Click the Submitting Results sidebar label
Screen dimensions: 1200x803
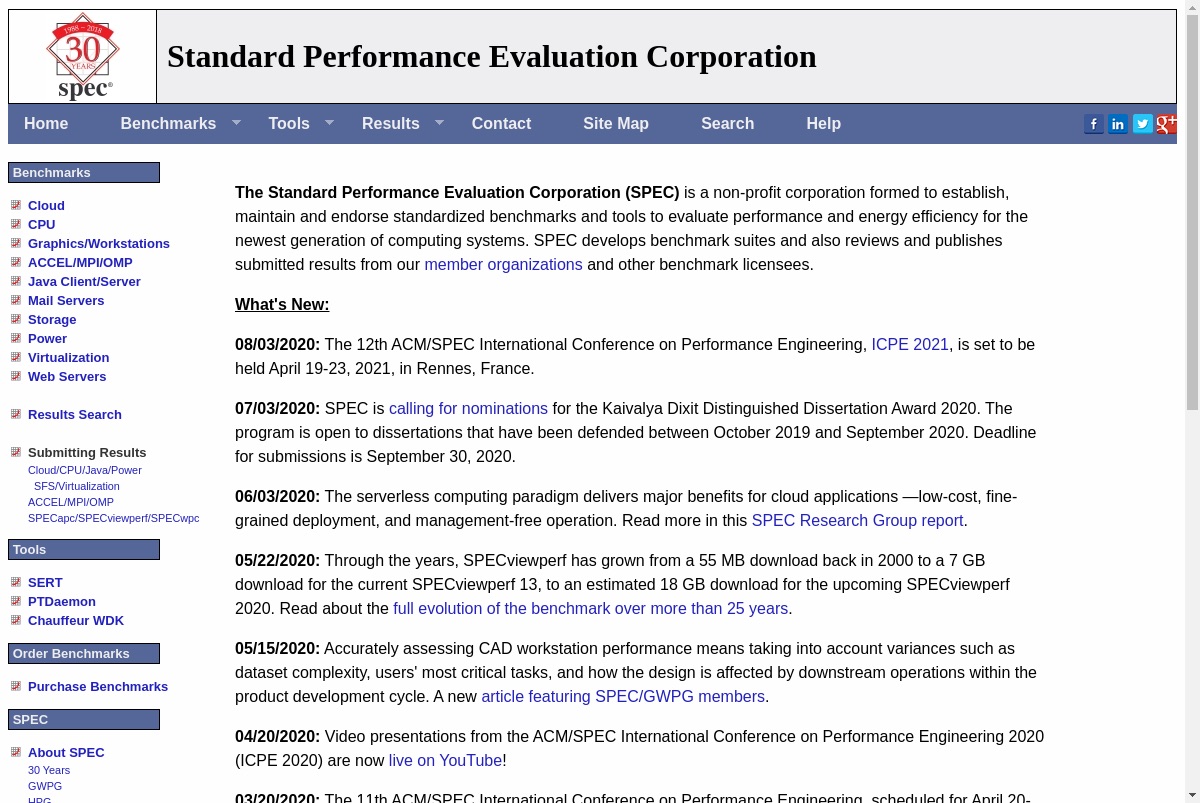tap(87, 452)
